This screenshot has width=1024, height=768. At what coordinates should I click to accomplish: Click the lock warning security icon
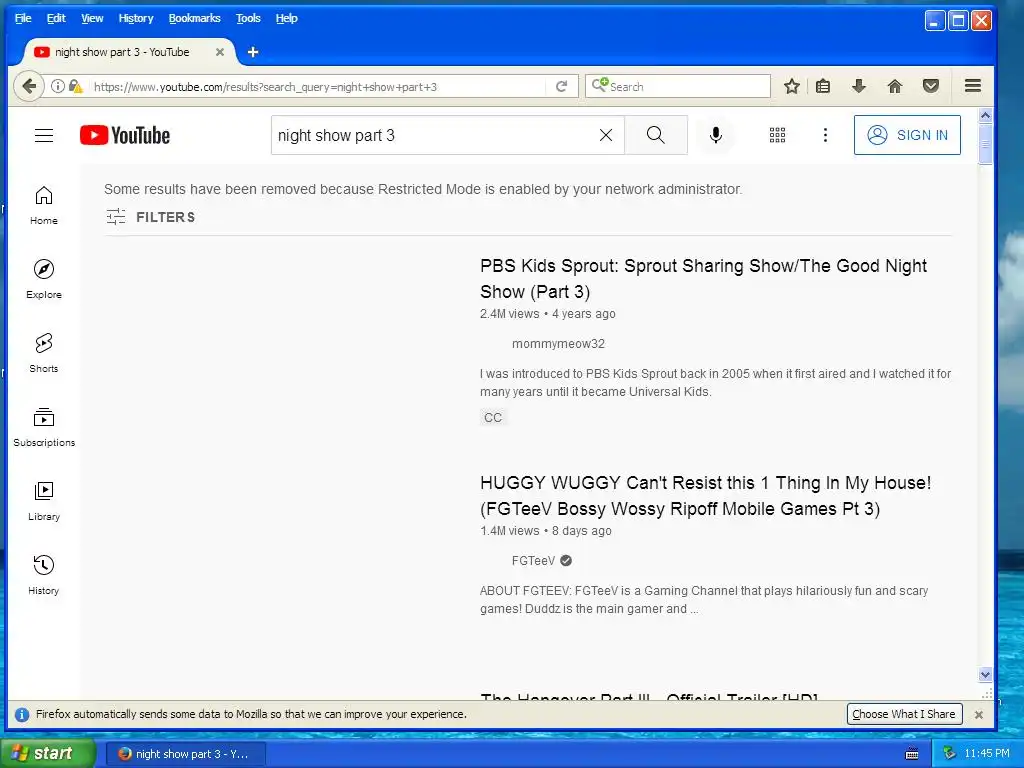(75, 86)
